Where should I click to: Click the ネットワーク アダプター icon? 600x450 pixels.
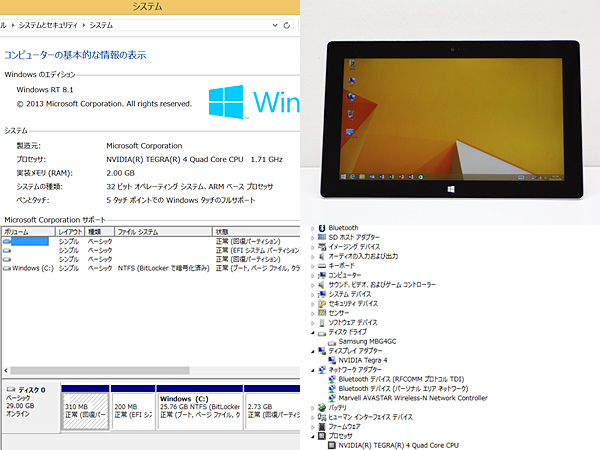[x=322, y=370]
